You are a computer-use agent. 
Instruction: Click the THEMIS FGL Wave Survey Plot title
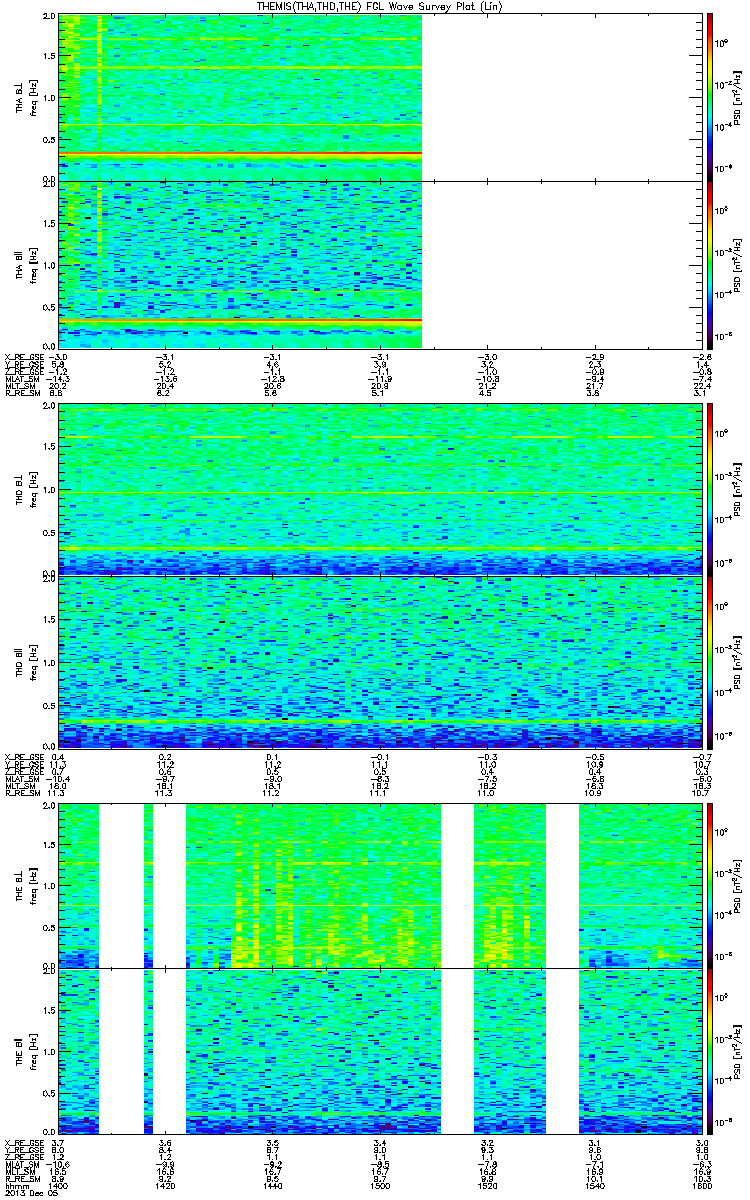381,7
